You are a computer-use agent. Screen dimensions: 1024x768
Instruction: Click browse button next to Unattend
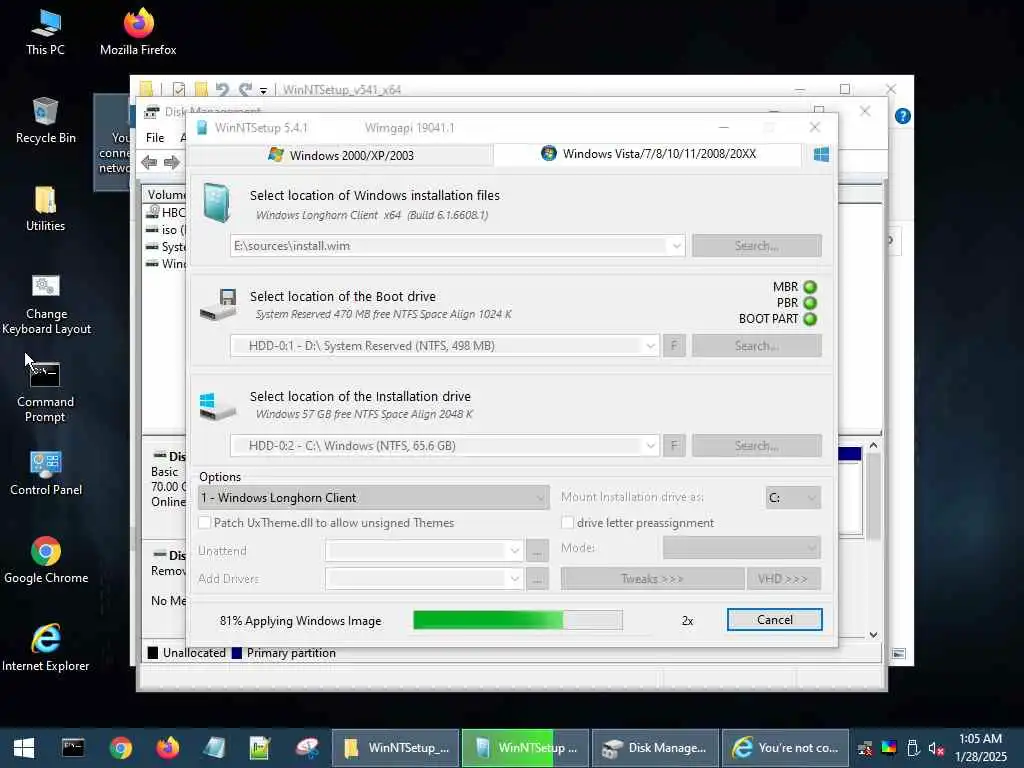coord(537,551)
